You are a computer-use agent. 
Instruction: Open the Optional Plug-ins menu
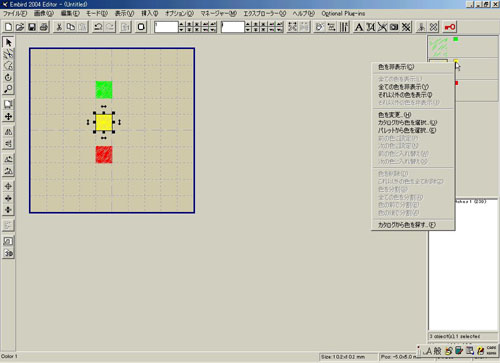pyautogui.click(x=343, y=14)
